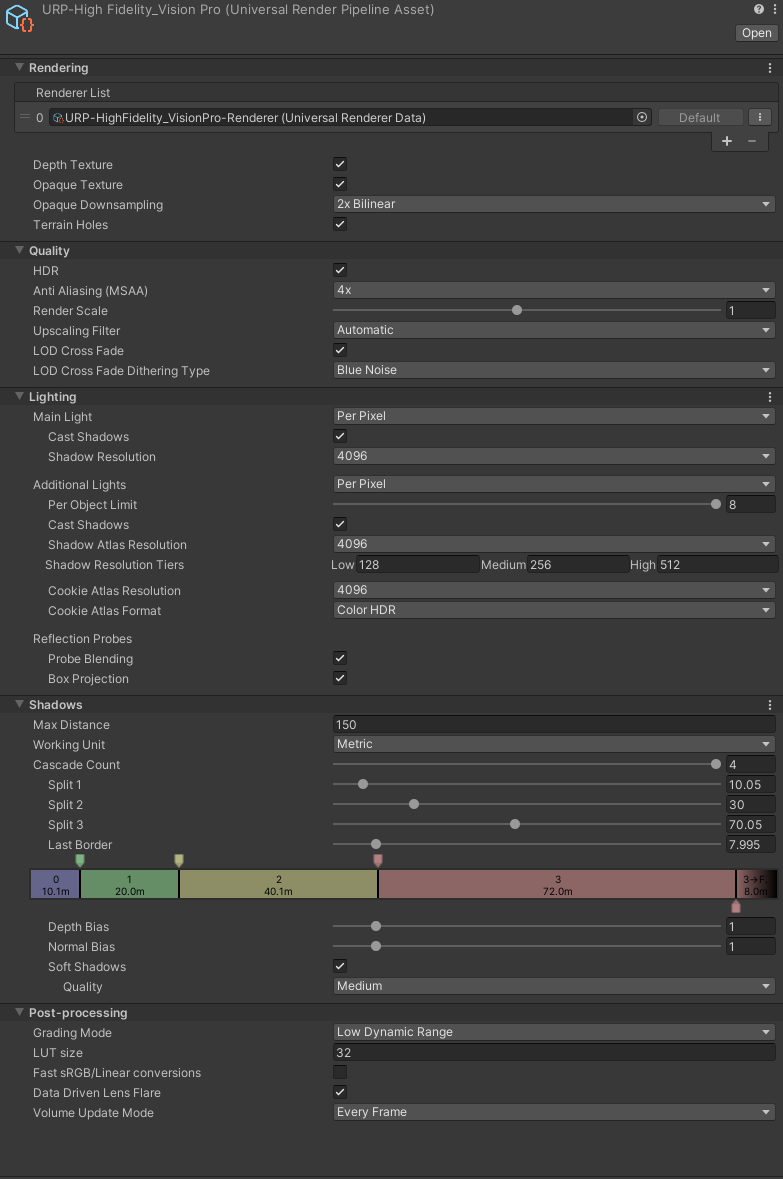Viewport: 783px width, 1179px height.
Task: Uncheck Soft Shadows
Action: 340,966
